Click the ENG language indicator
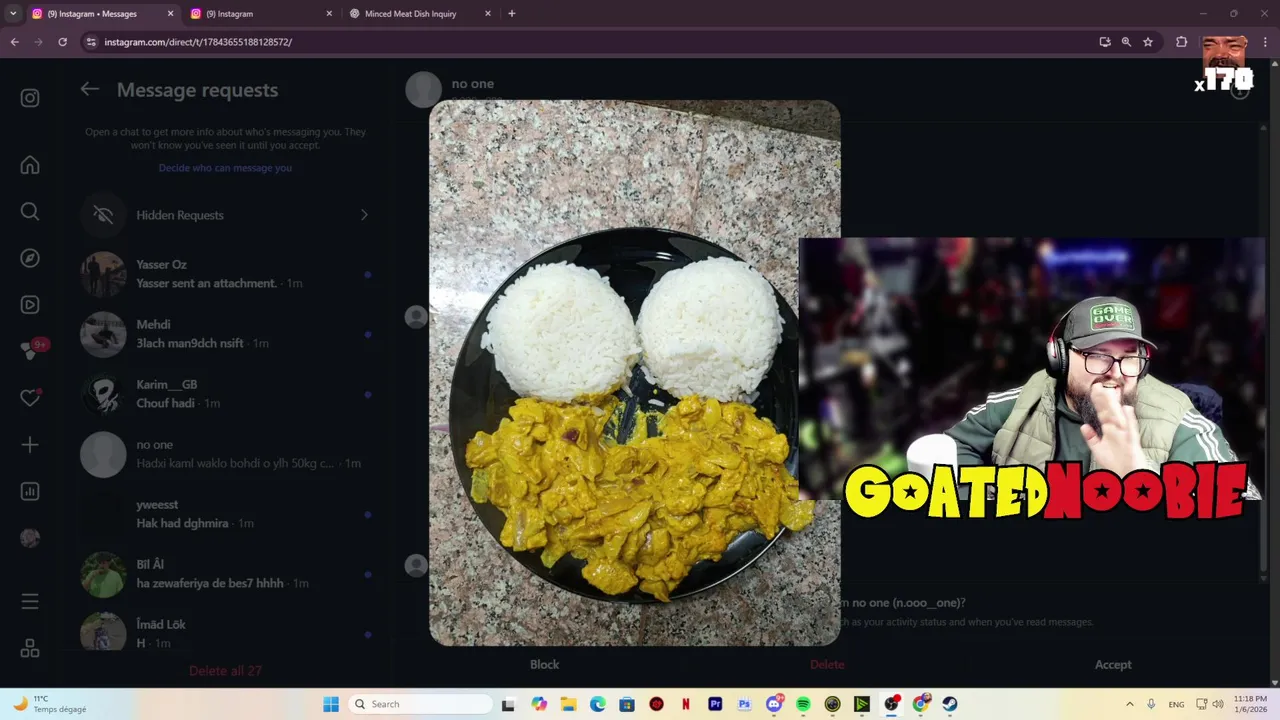The height and width of the screenshot is (720, 1280). [x=1176, y=704]
